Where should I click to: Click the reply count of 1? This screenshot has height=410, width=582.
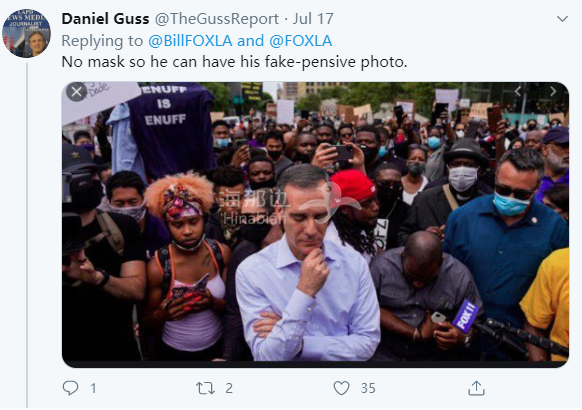point(93,388)
